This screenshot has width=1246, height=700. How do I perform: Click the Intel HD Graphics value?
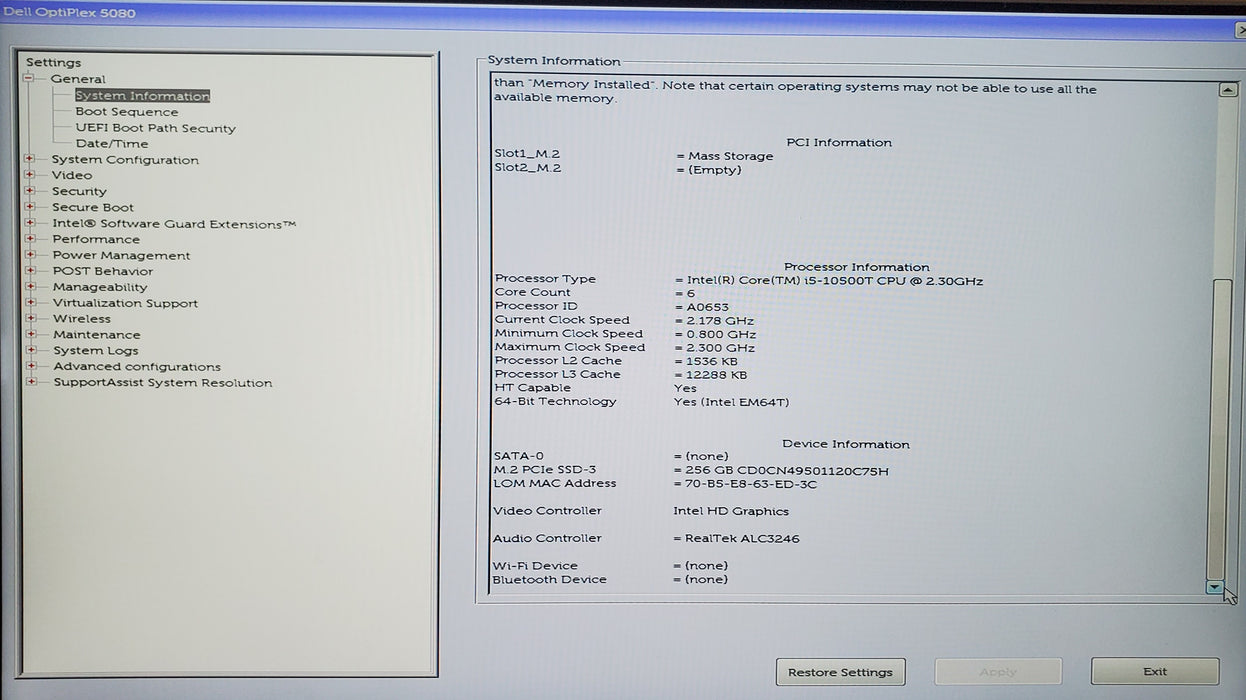point(731,511)
